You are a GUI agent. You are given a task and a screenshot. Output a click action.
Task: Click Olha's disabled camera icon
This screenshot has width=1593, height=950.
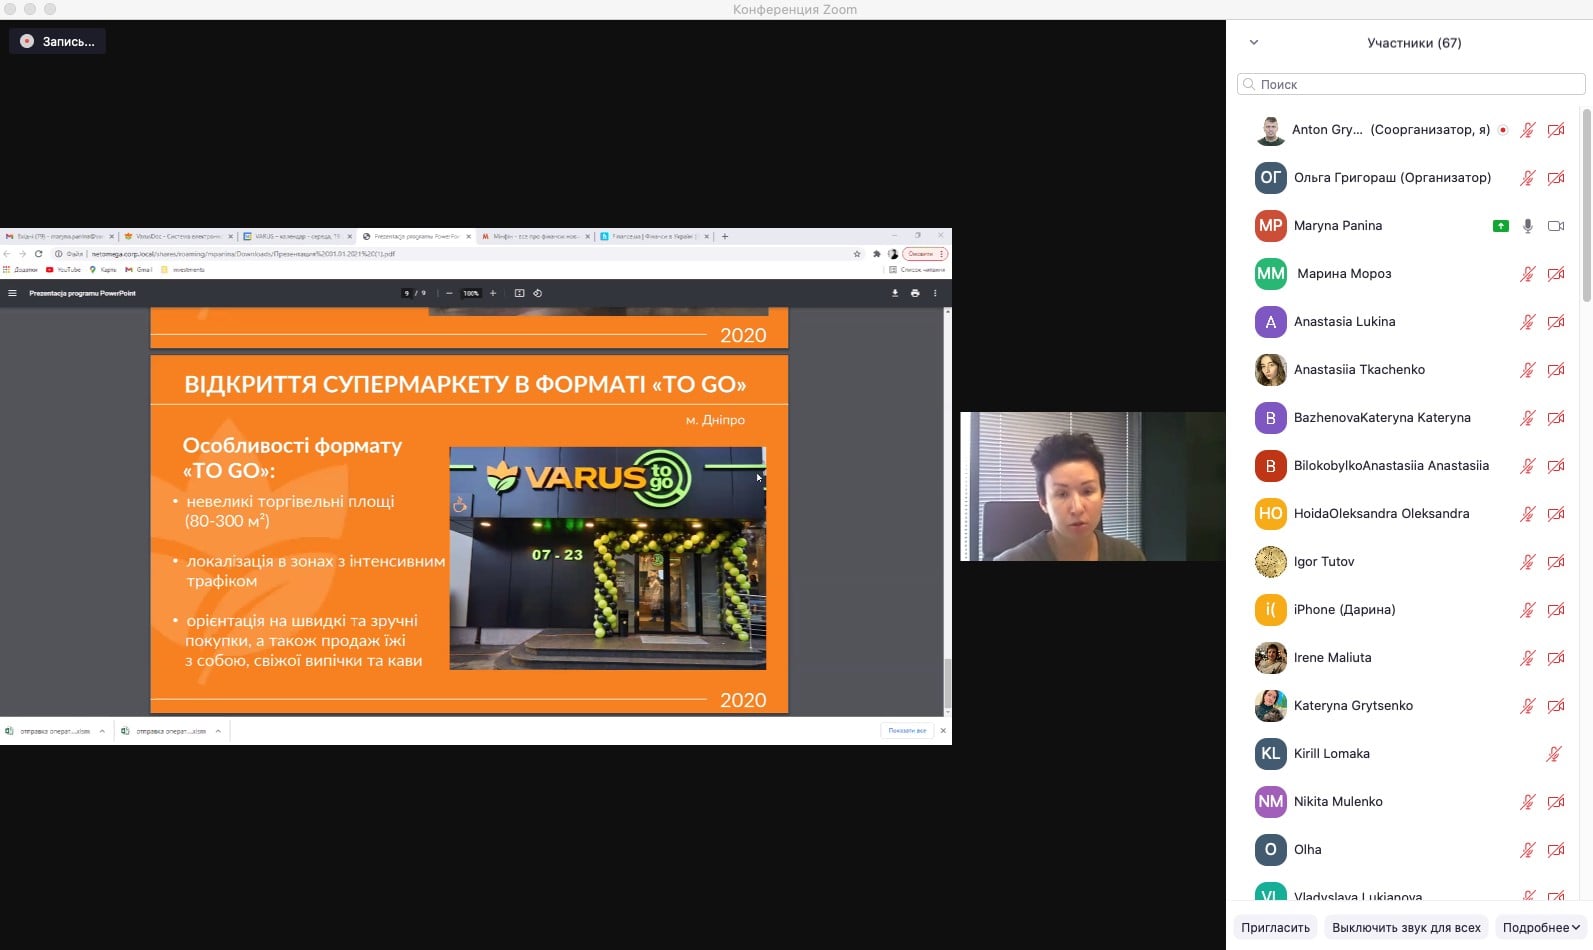click(x=1556, y=850)
